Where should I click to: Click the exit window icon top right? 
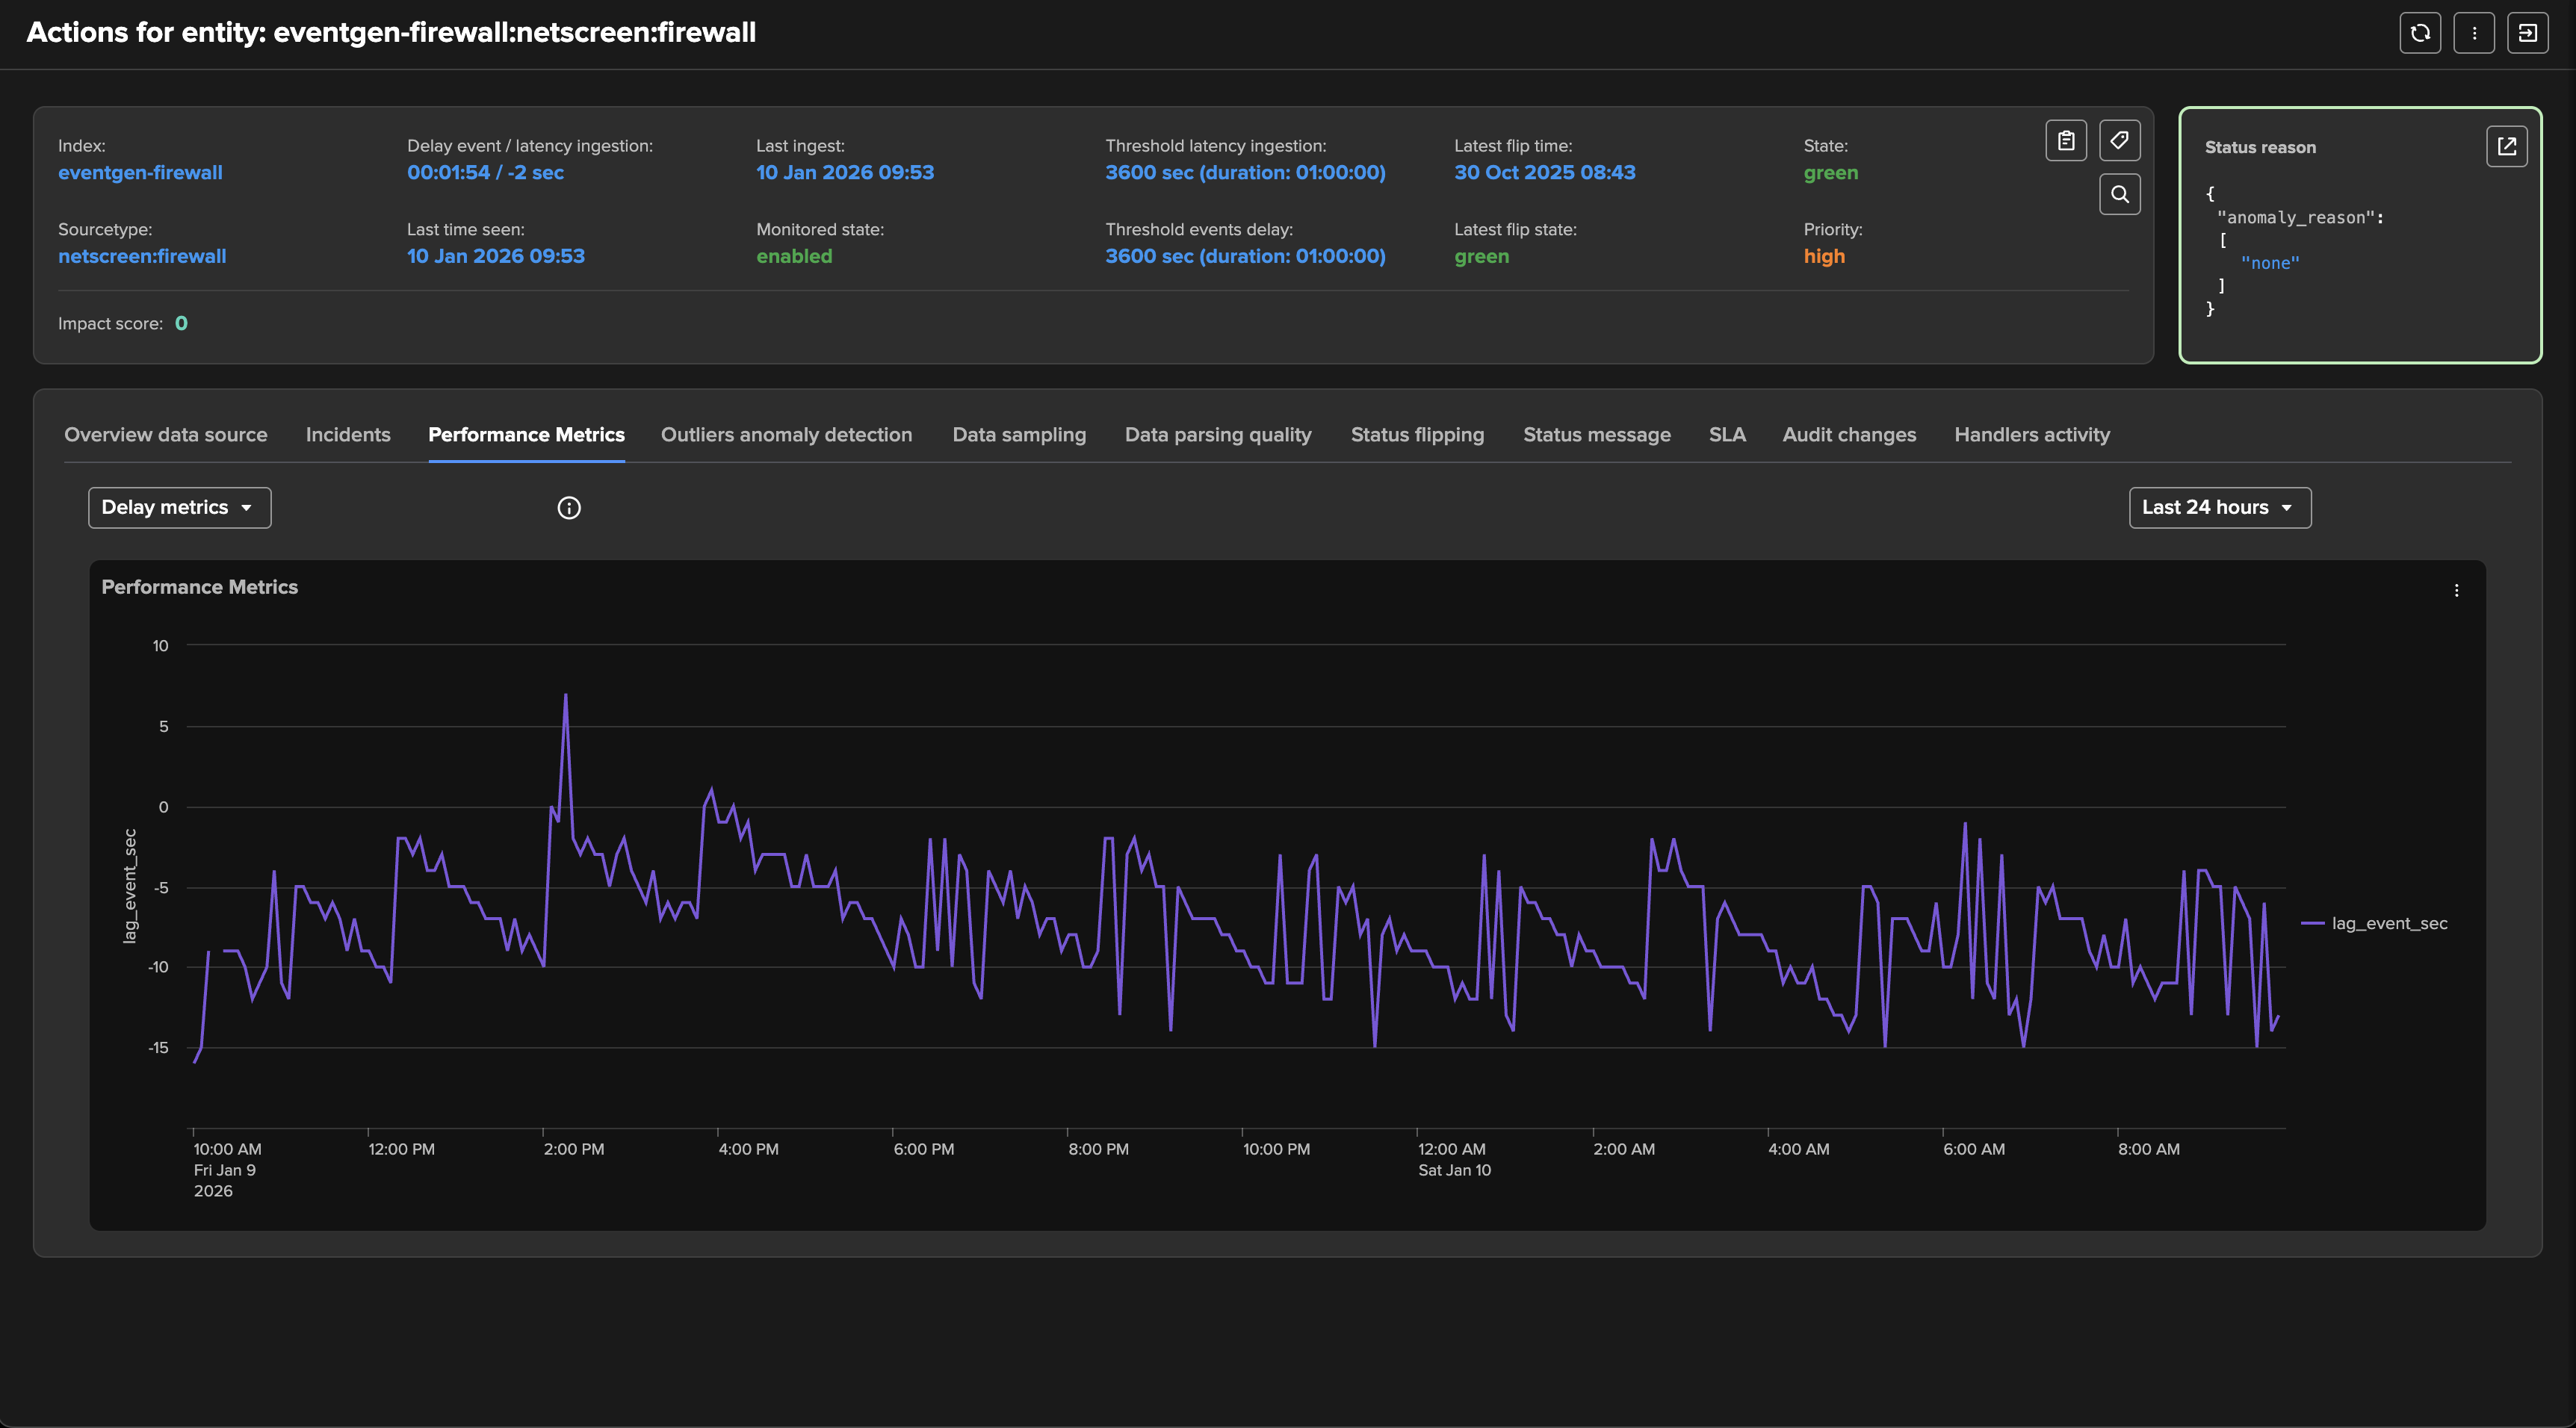(2527, 33)
